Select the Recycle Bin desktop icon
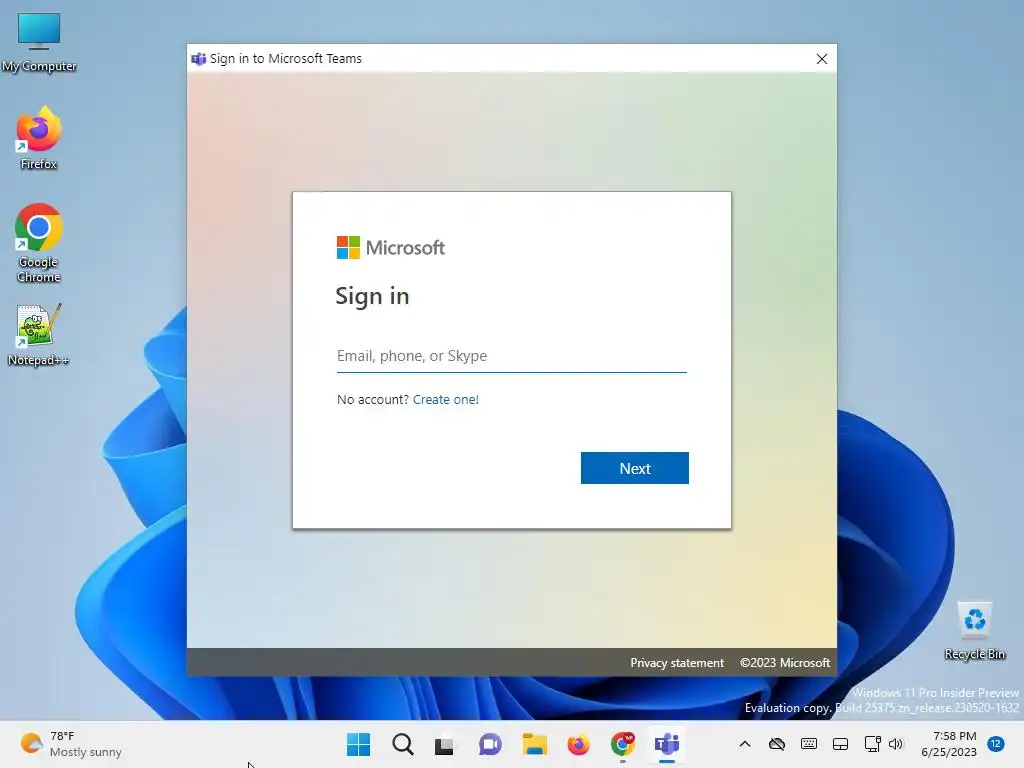1024x768 pixels. click(x=974, y=631)
